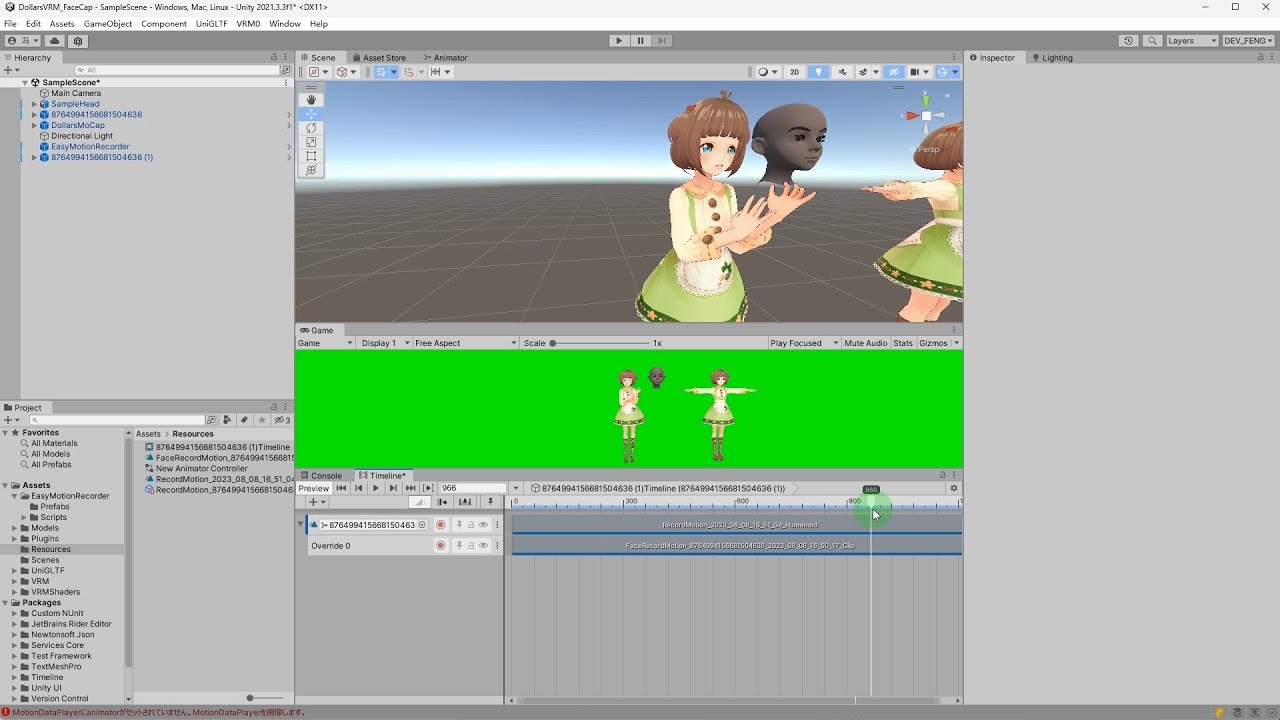This screenshot has height=720, width=1280.
Task: Toggle visibility of the 876499415668150463 timeline track
Action: [x=483, y=525]
